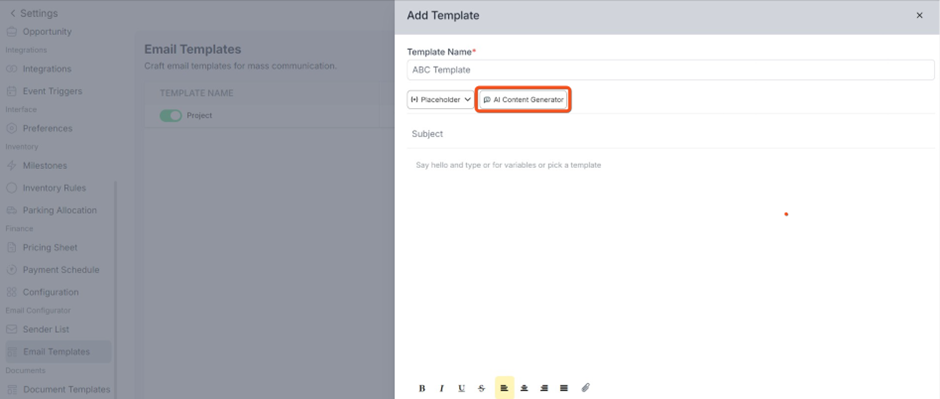Apply bold formatting in the editor toolbar

pos(422,388)
